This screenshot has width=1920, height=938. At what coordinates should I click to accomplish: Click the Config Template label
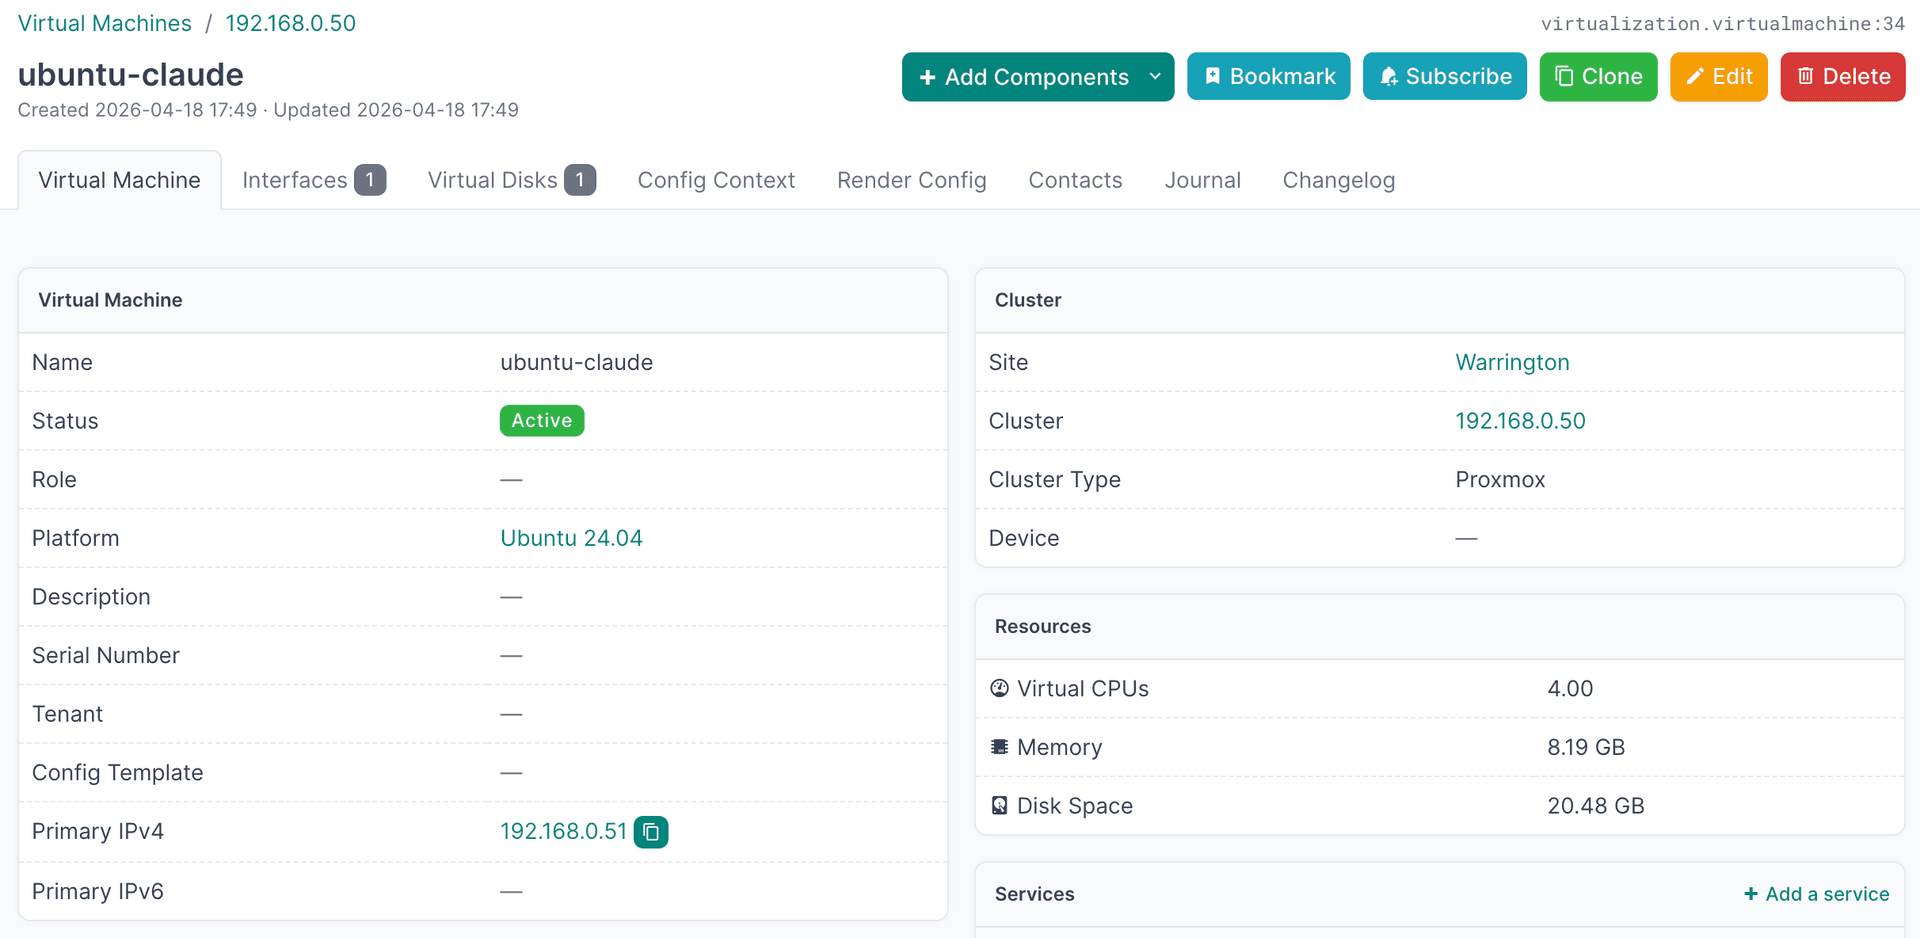pos(117,773)
